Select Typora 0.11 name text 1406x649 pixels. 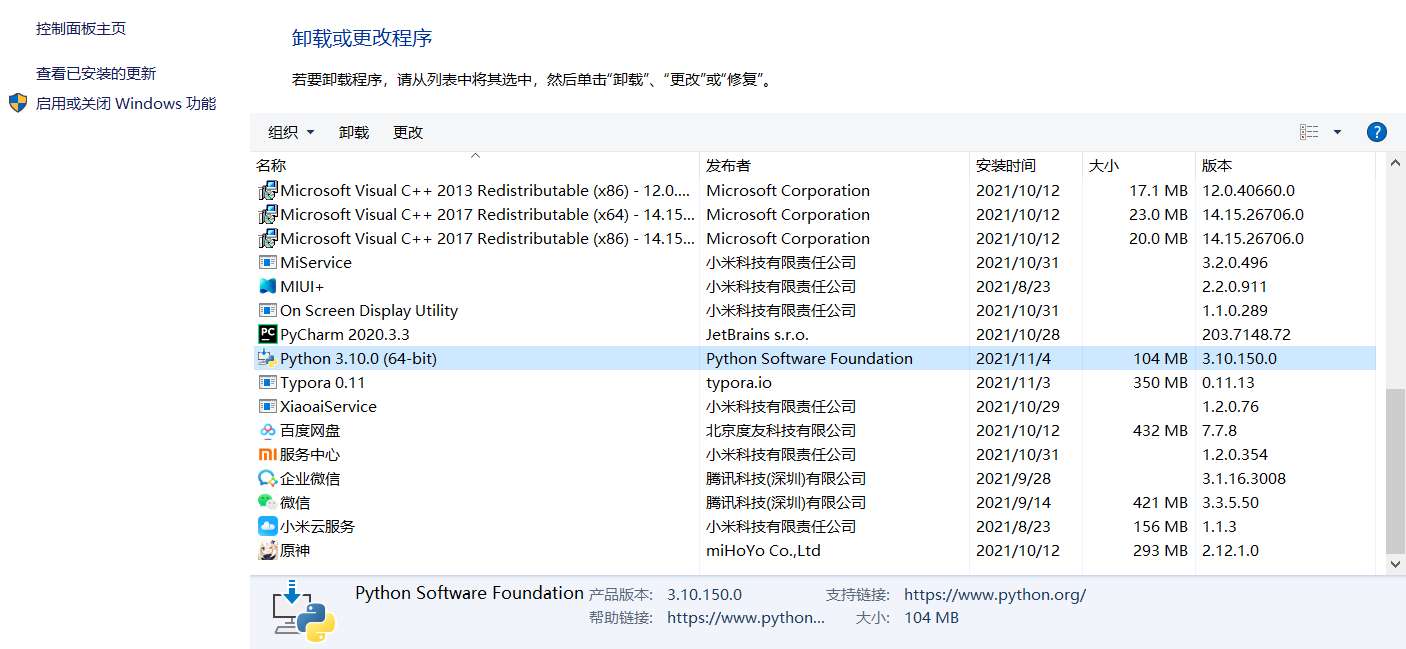tap(323, 382)
